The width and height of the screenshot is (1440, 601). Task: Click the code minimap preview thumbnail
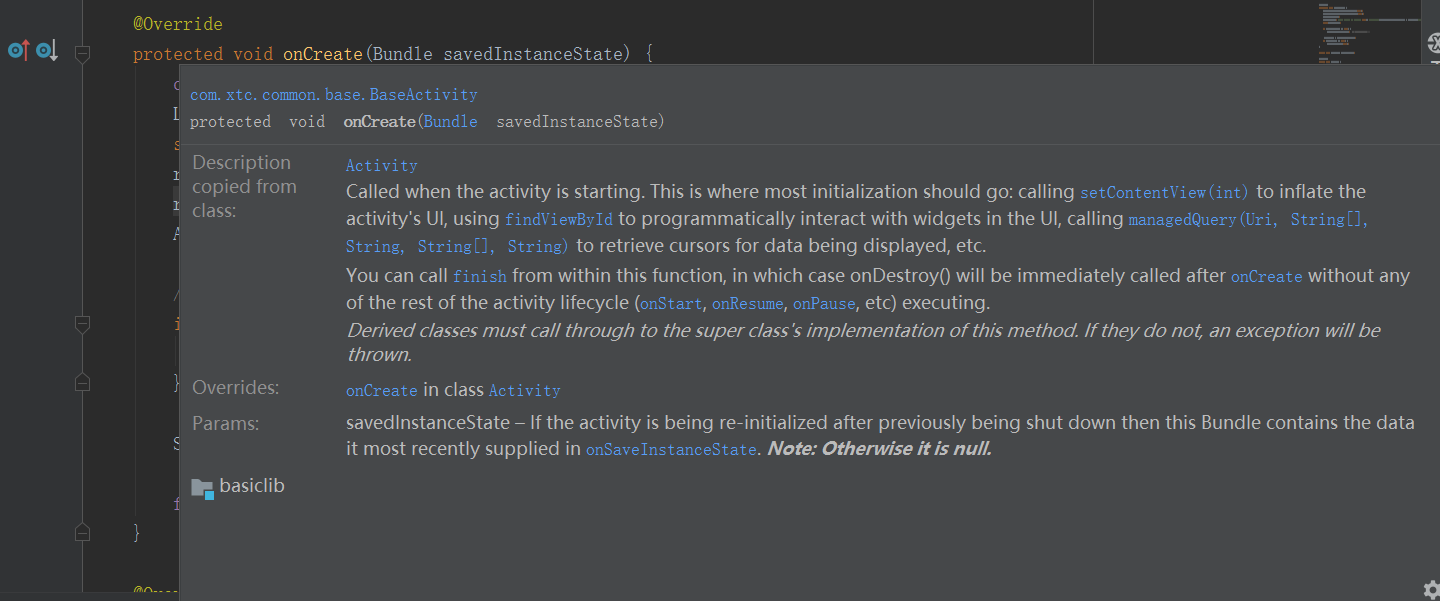1370,32
